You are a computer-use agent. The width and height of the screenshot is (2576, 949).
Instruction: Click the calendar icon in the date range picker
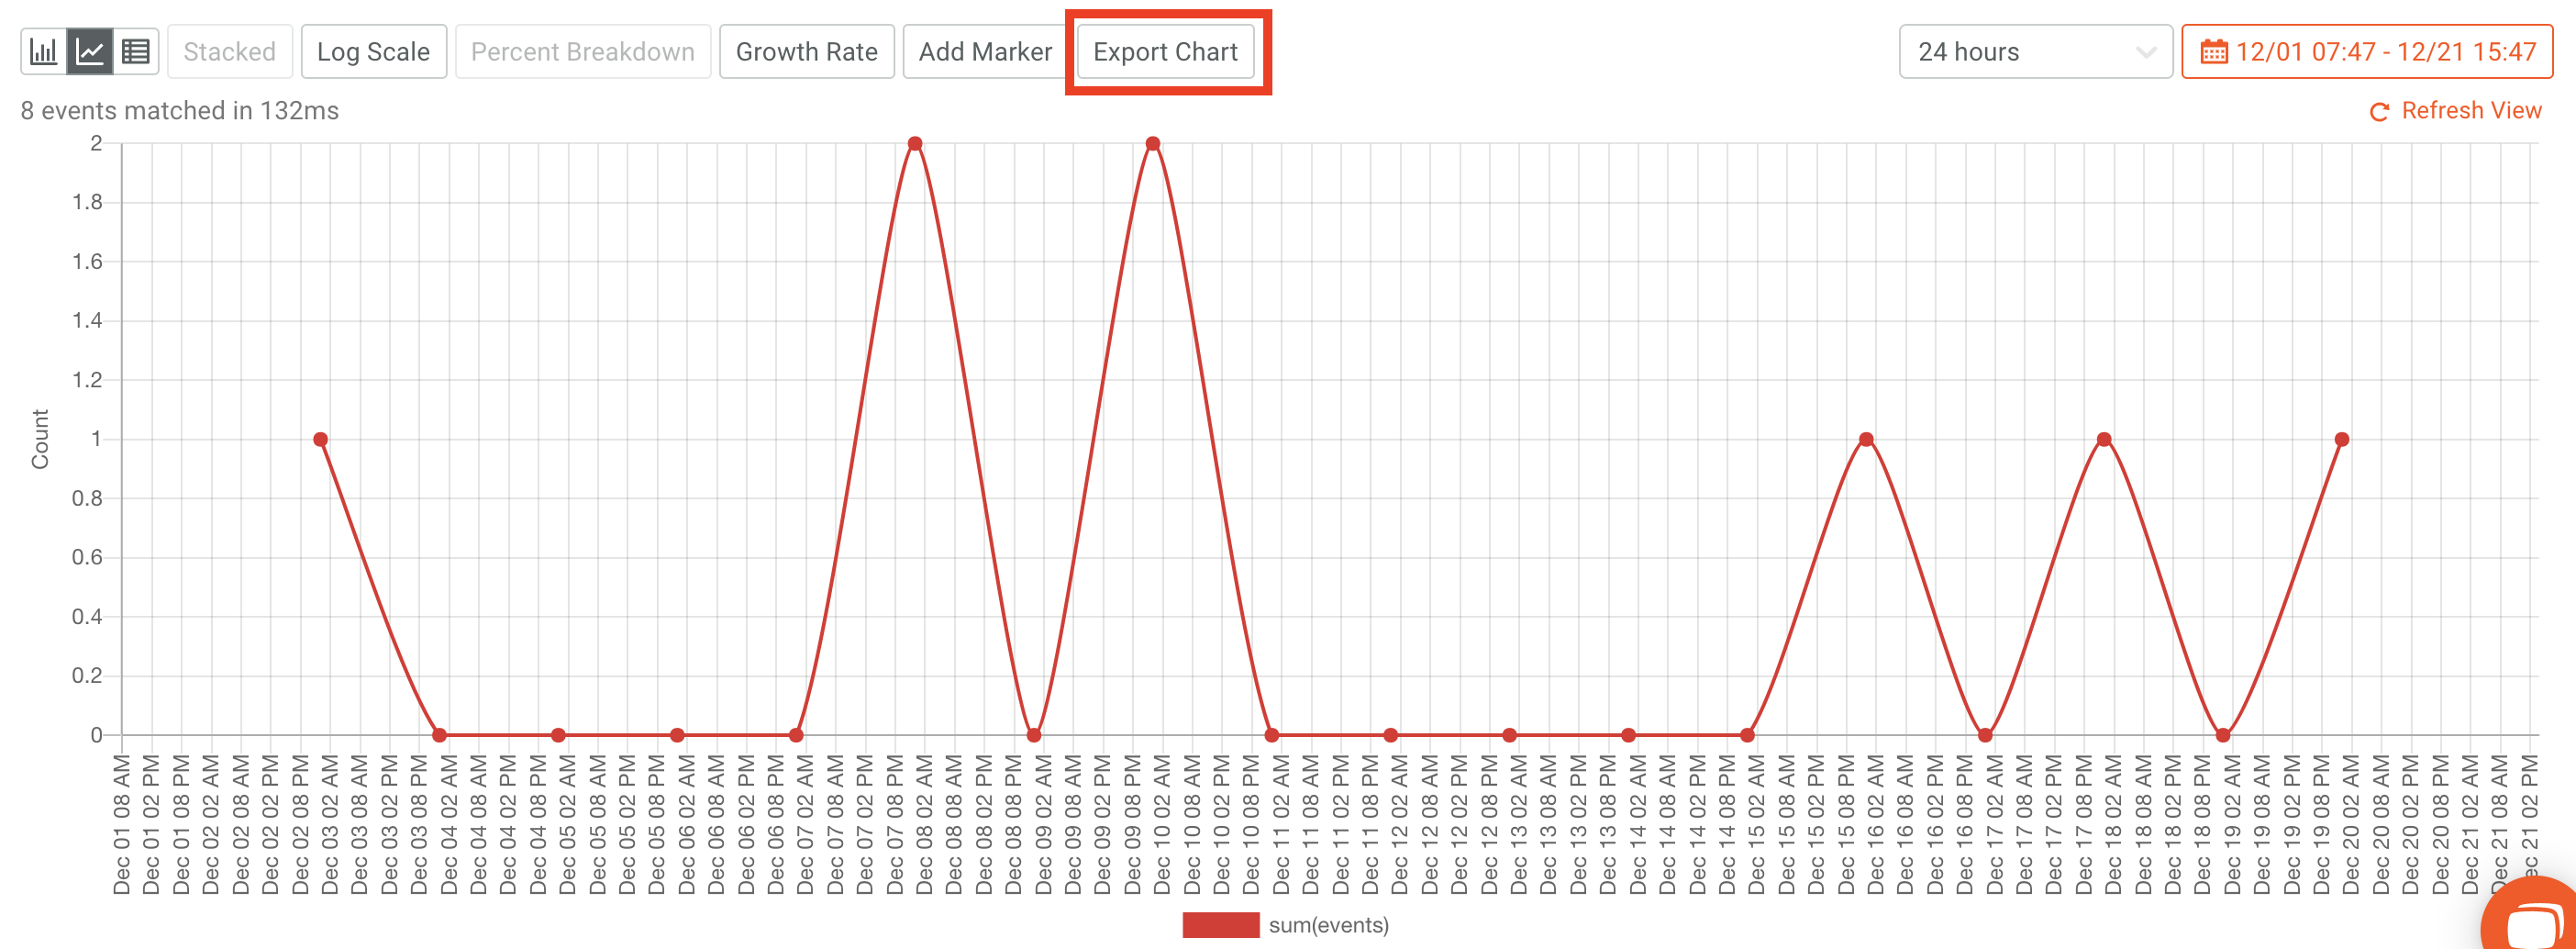[x=2215, y=51]
